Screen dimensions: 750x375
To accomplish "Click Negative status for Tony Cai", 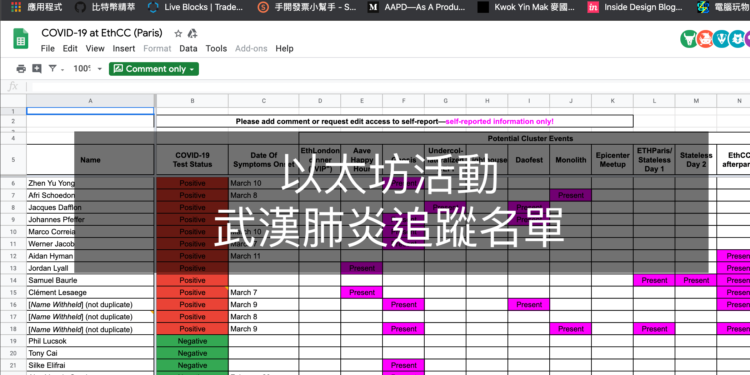I will [192, 353].
